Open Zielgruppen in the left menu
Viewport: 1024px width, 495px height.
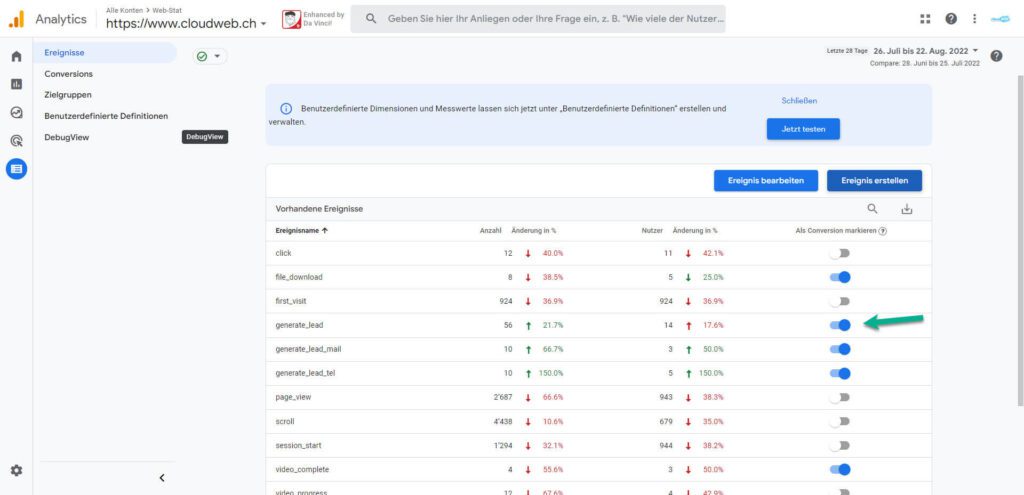tap(68, 95)
